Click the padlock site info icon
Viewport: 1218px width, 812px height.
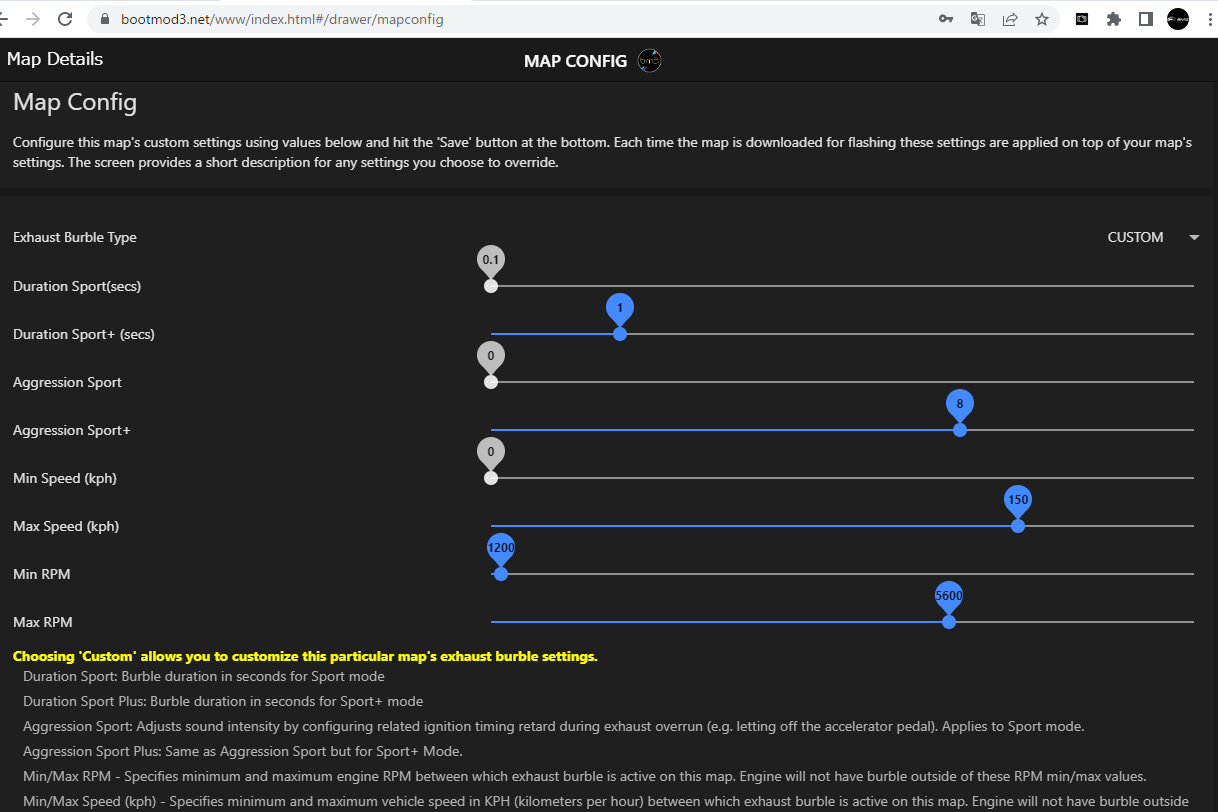(x=106, y=19)
